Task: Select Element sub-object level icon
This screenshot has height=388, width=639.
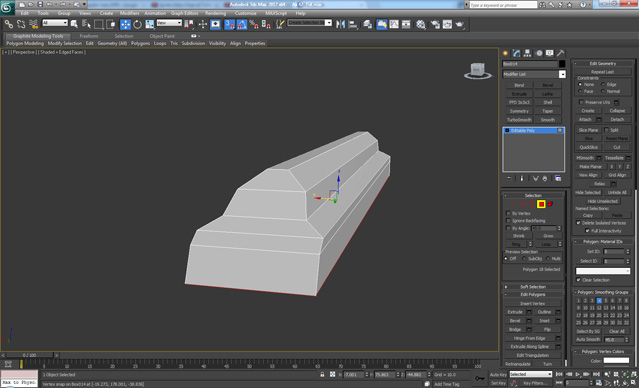Action: click(x=550, y=204)
